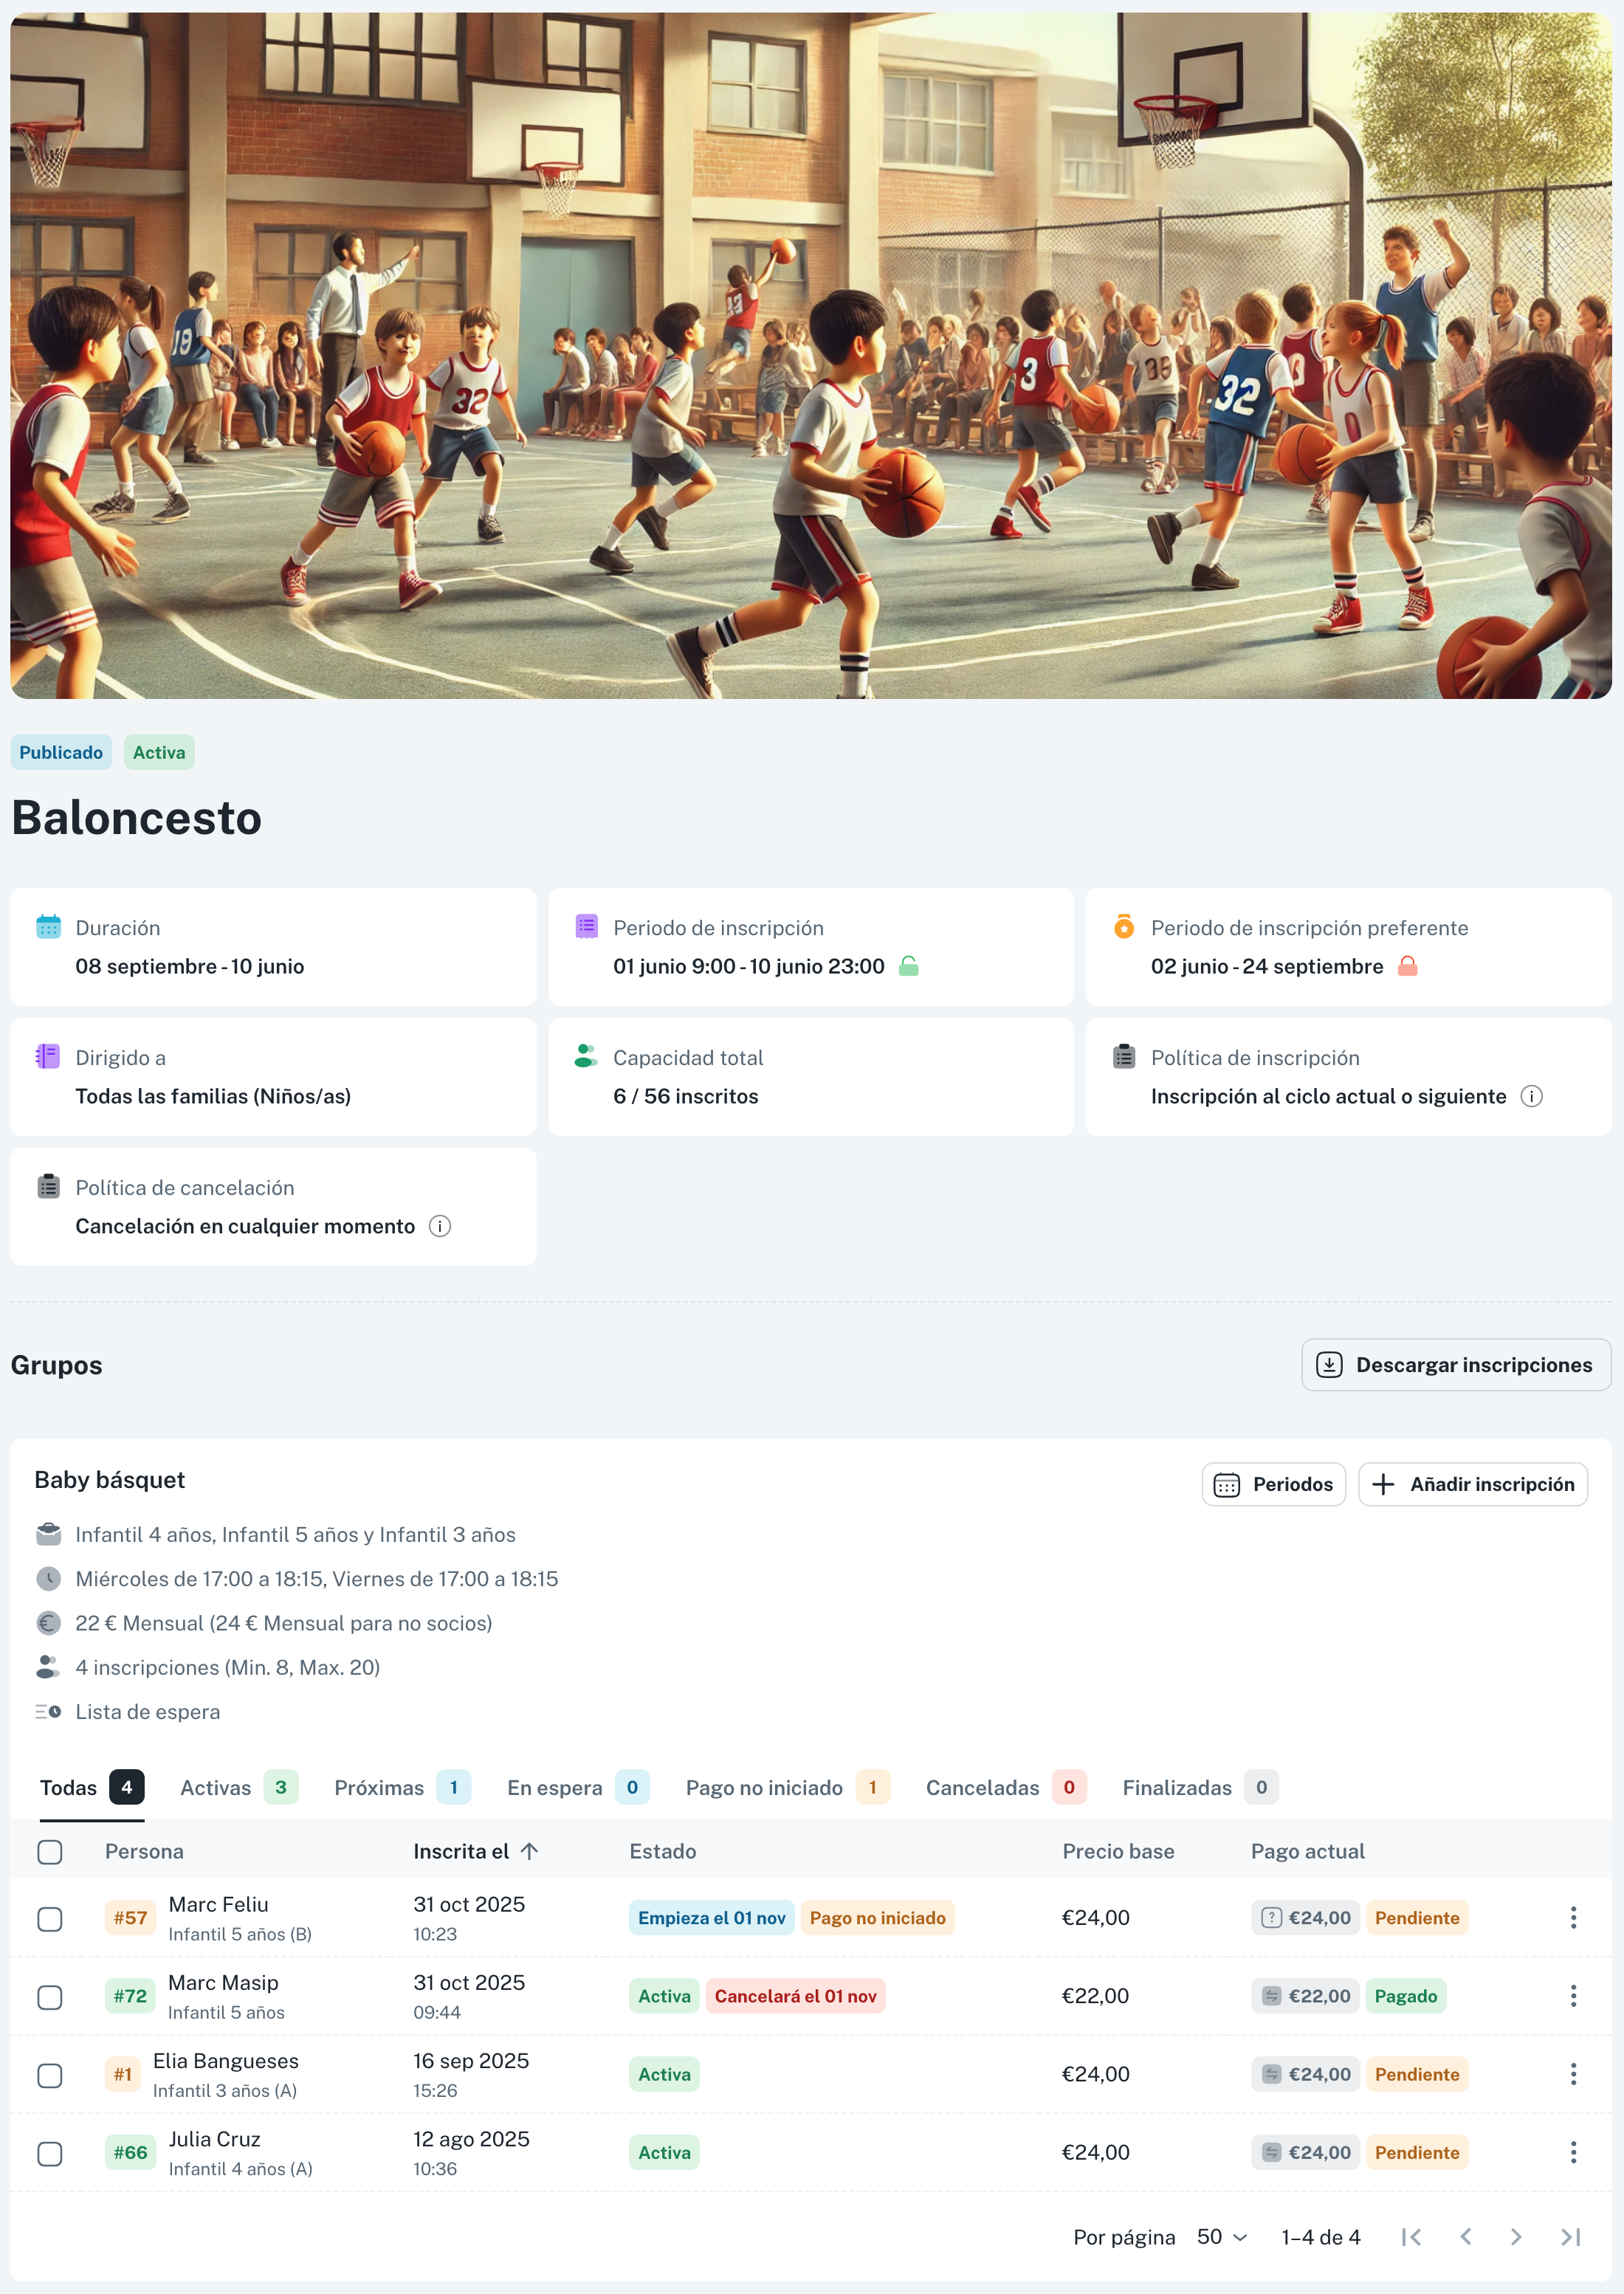The image size is (1624, 2294).
Task: Go to next page arrow in pagination
Action: pyautogui.click(x=1516, y=2237)
